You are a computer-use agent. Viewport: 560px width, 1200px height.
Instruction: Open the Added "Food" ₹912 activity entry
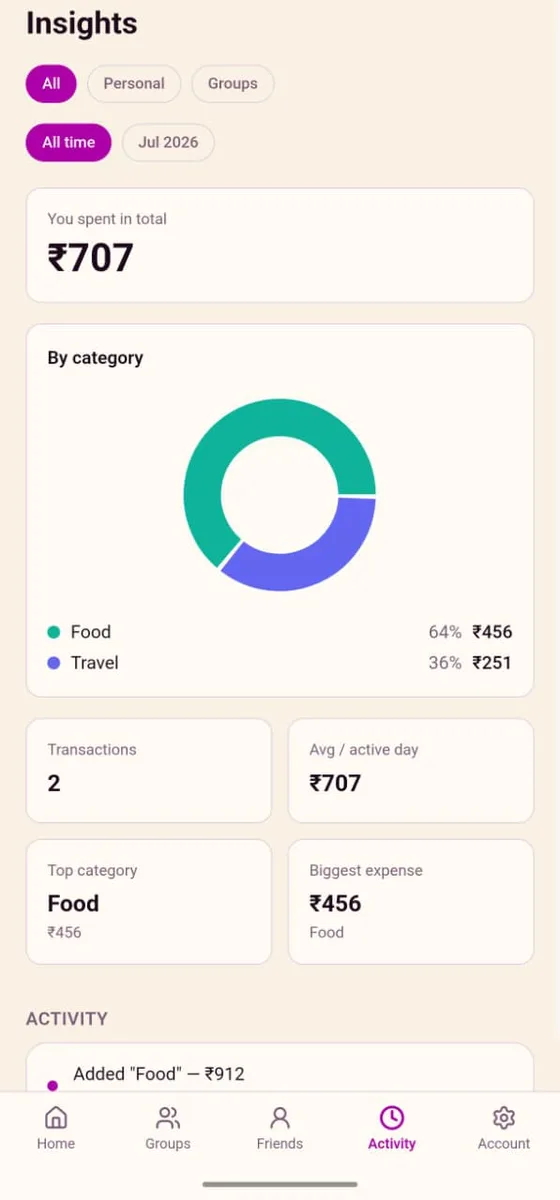click(x=280, y=1068)
